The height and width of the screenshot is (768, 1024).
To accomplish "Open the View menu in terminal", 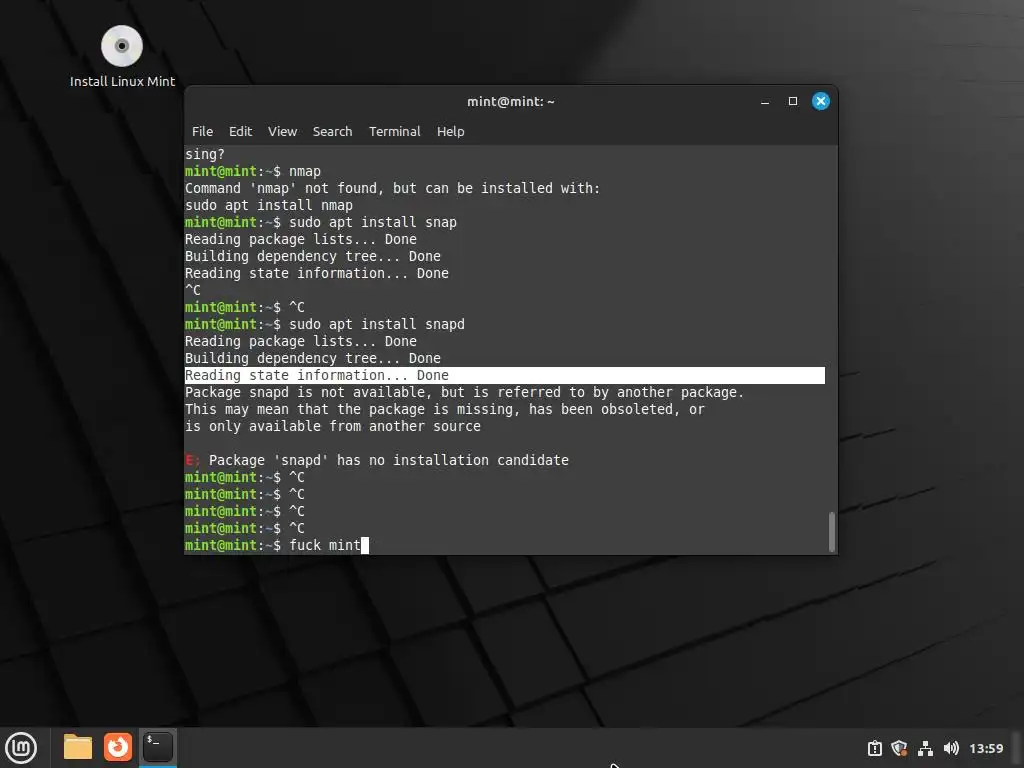I will pyautogui.click(x=282, y=131).
